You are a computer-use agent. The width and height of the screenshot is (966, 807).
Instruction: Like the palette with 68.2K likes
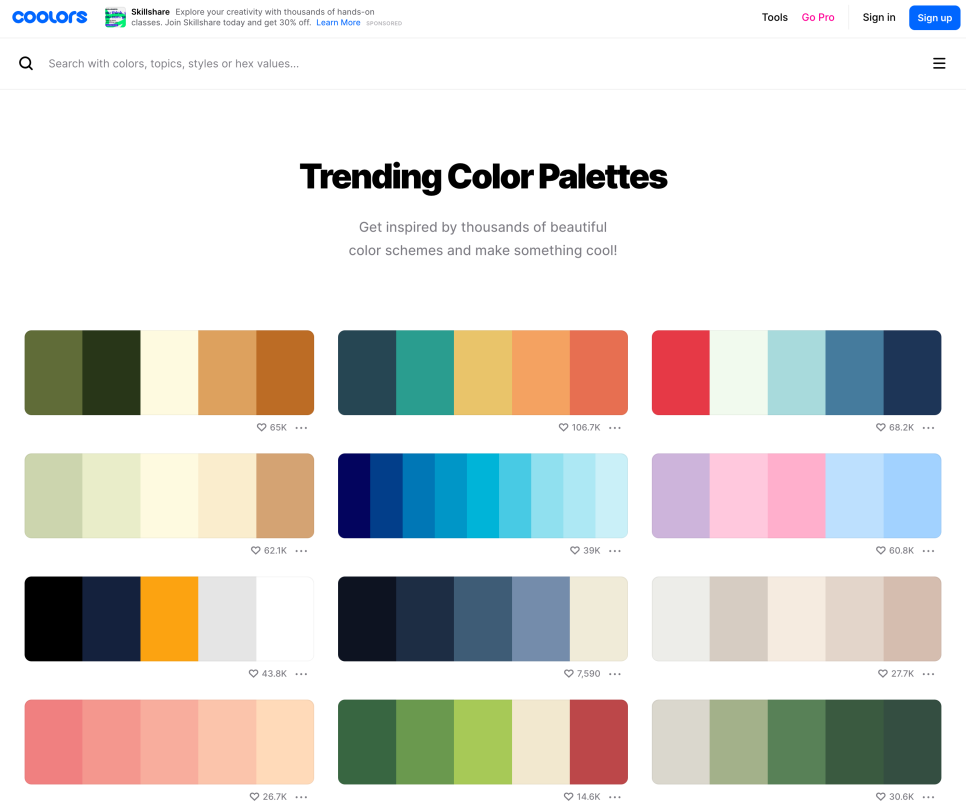pos(880,428)
